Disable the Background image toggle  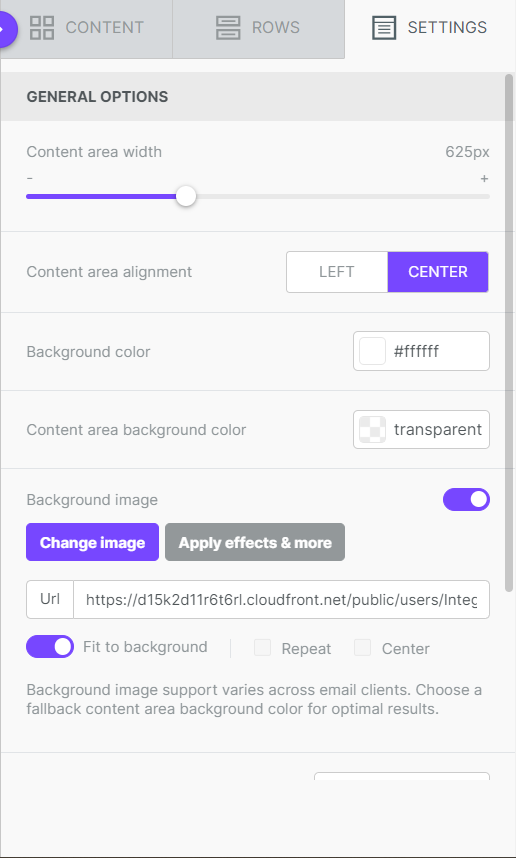[x=466, y=500]
